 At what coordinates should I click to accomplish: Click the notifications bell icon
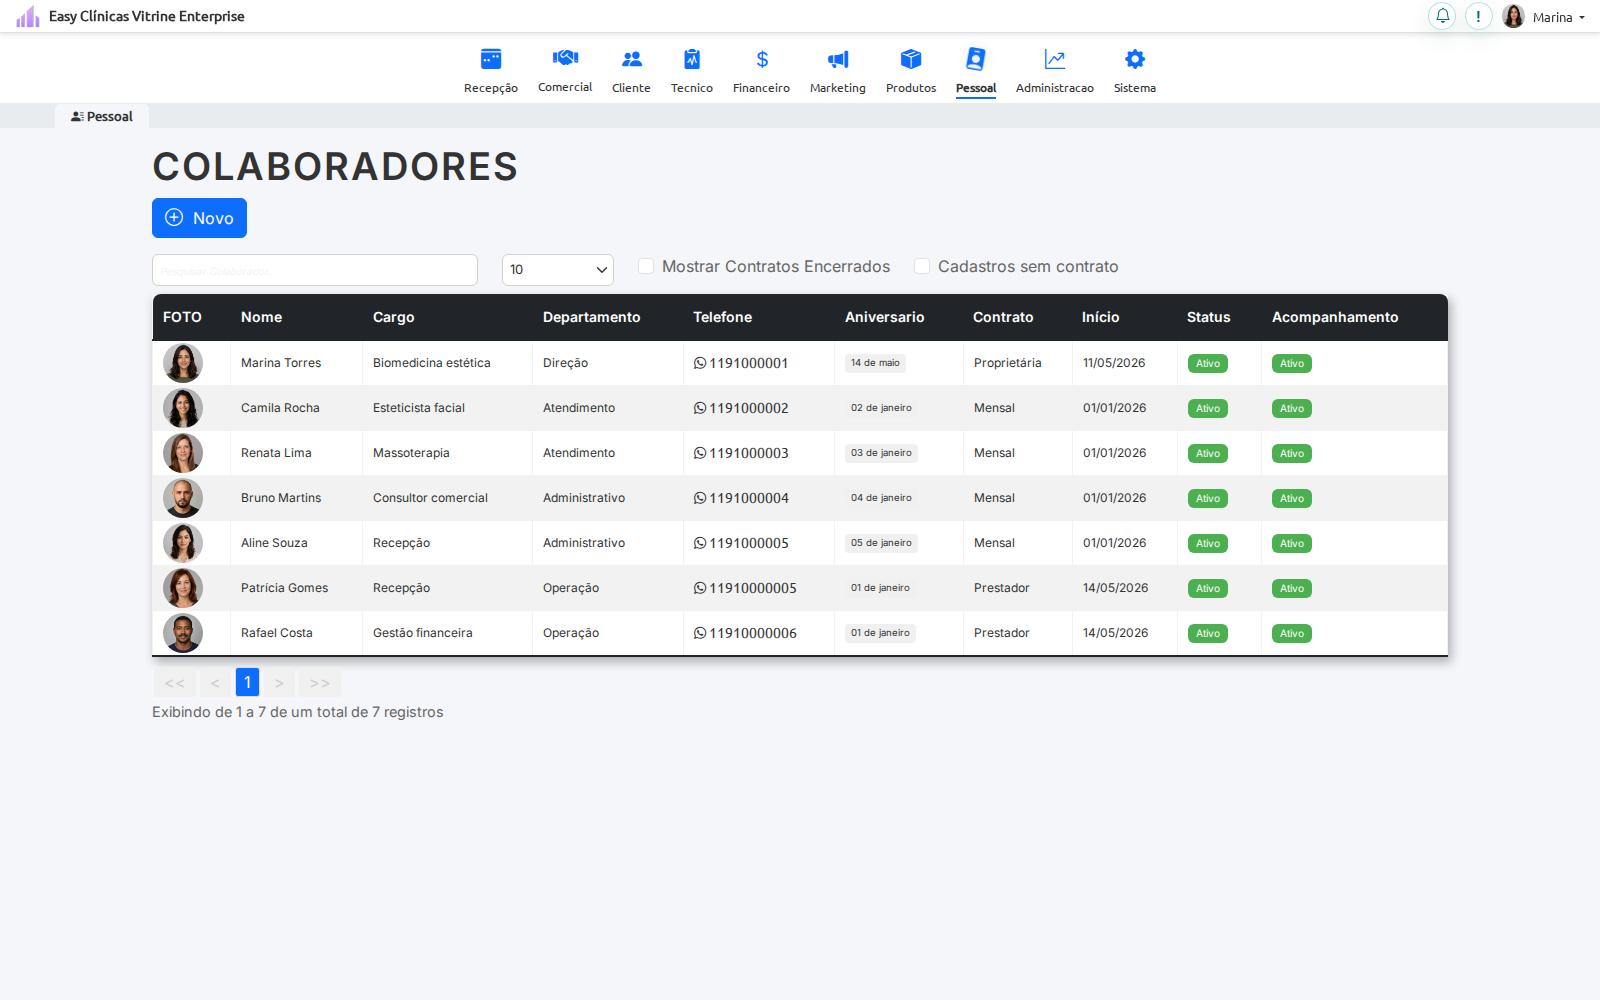pos(1442,16)
